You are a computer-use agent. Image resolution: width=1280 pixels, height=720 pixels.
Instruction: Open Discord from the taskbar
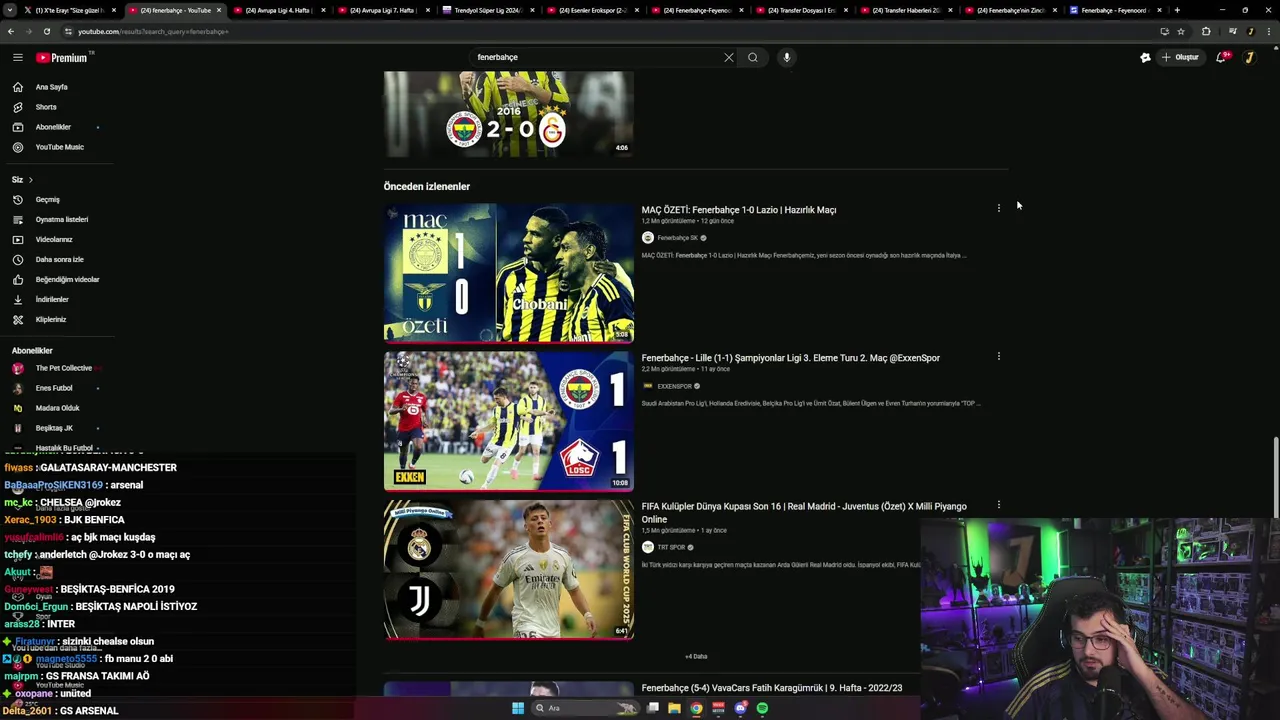tap(740, 708)
